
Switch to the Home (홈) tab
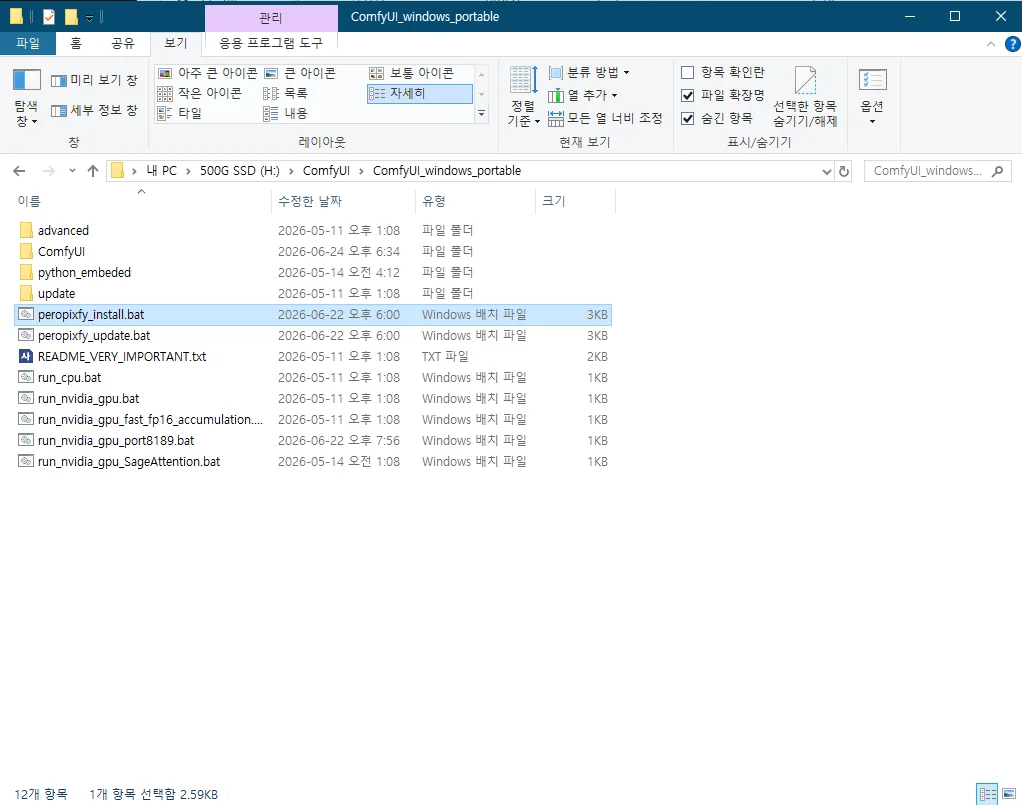point(76,43)
